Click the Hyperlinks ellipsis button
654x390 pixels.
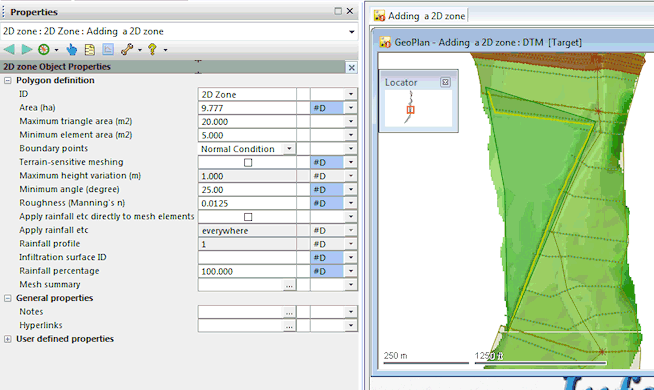[289, 326]
